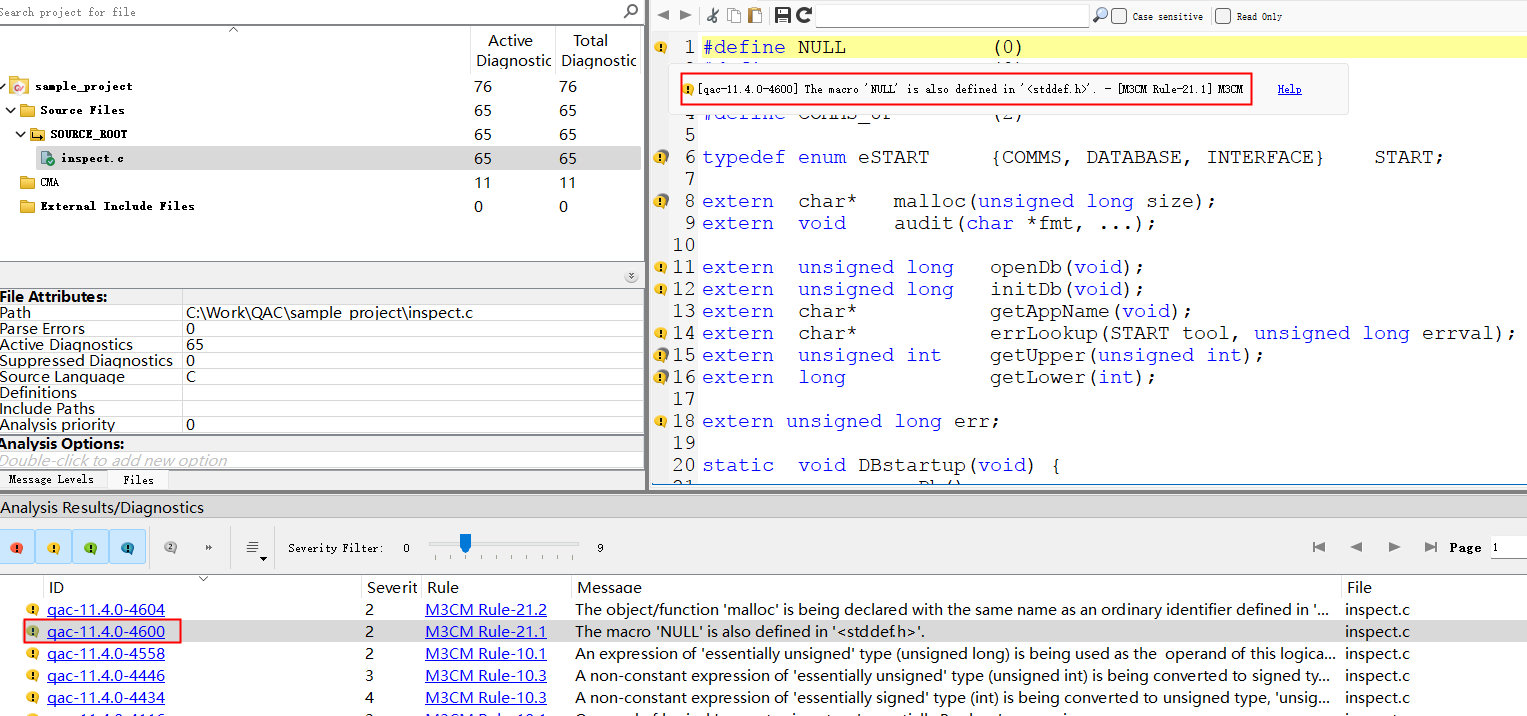Collapse the Source Files tree folder

pos(10,110)
